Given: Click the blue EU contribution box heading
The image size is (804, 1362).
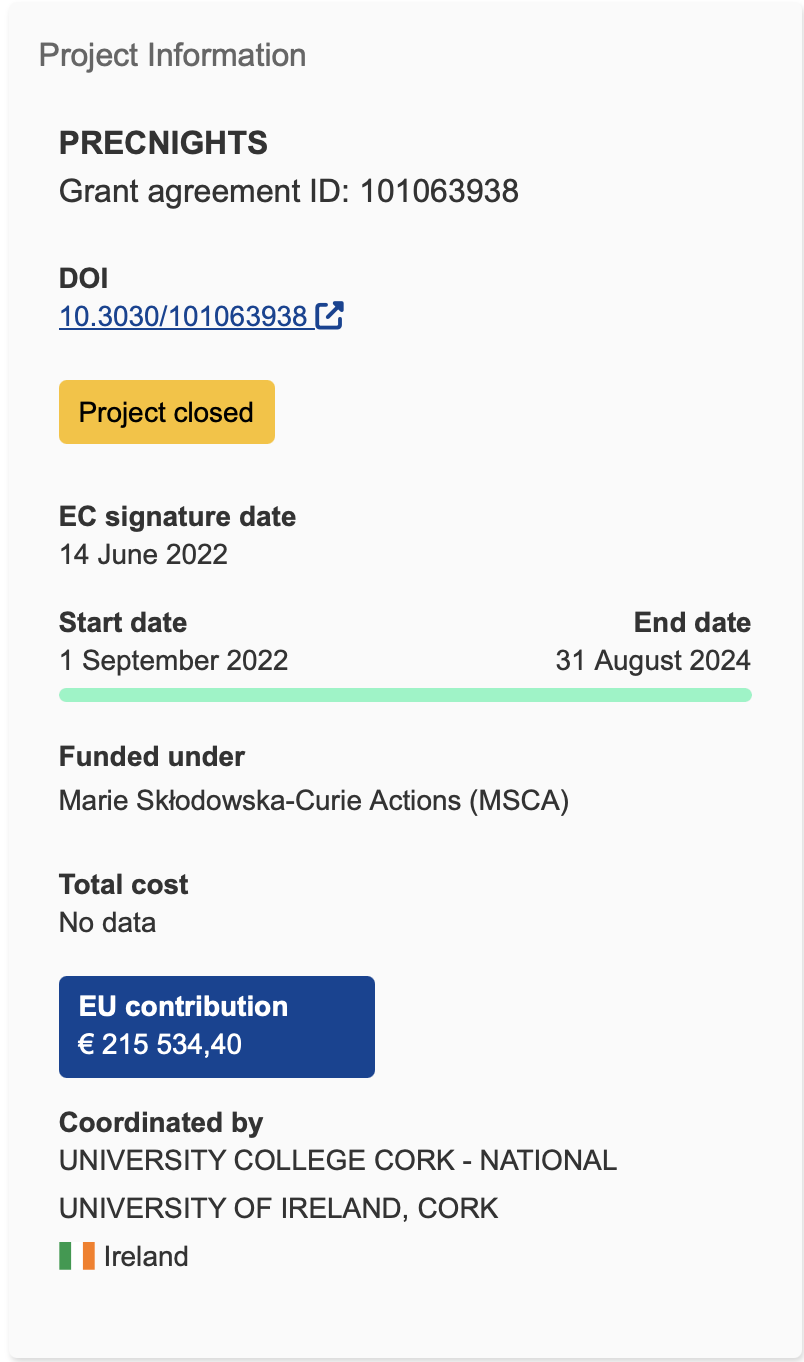Looking at the screenshot, I should coord(183,1006).
